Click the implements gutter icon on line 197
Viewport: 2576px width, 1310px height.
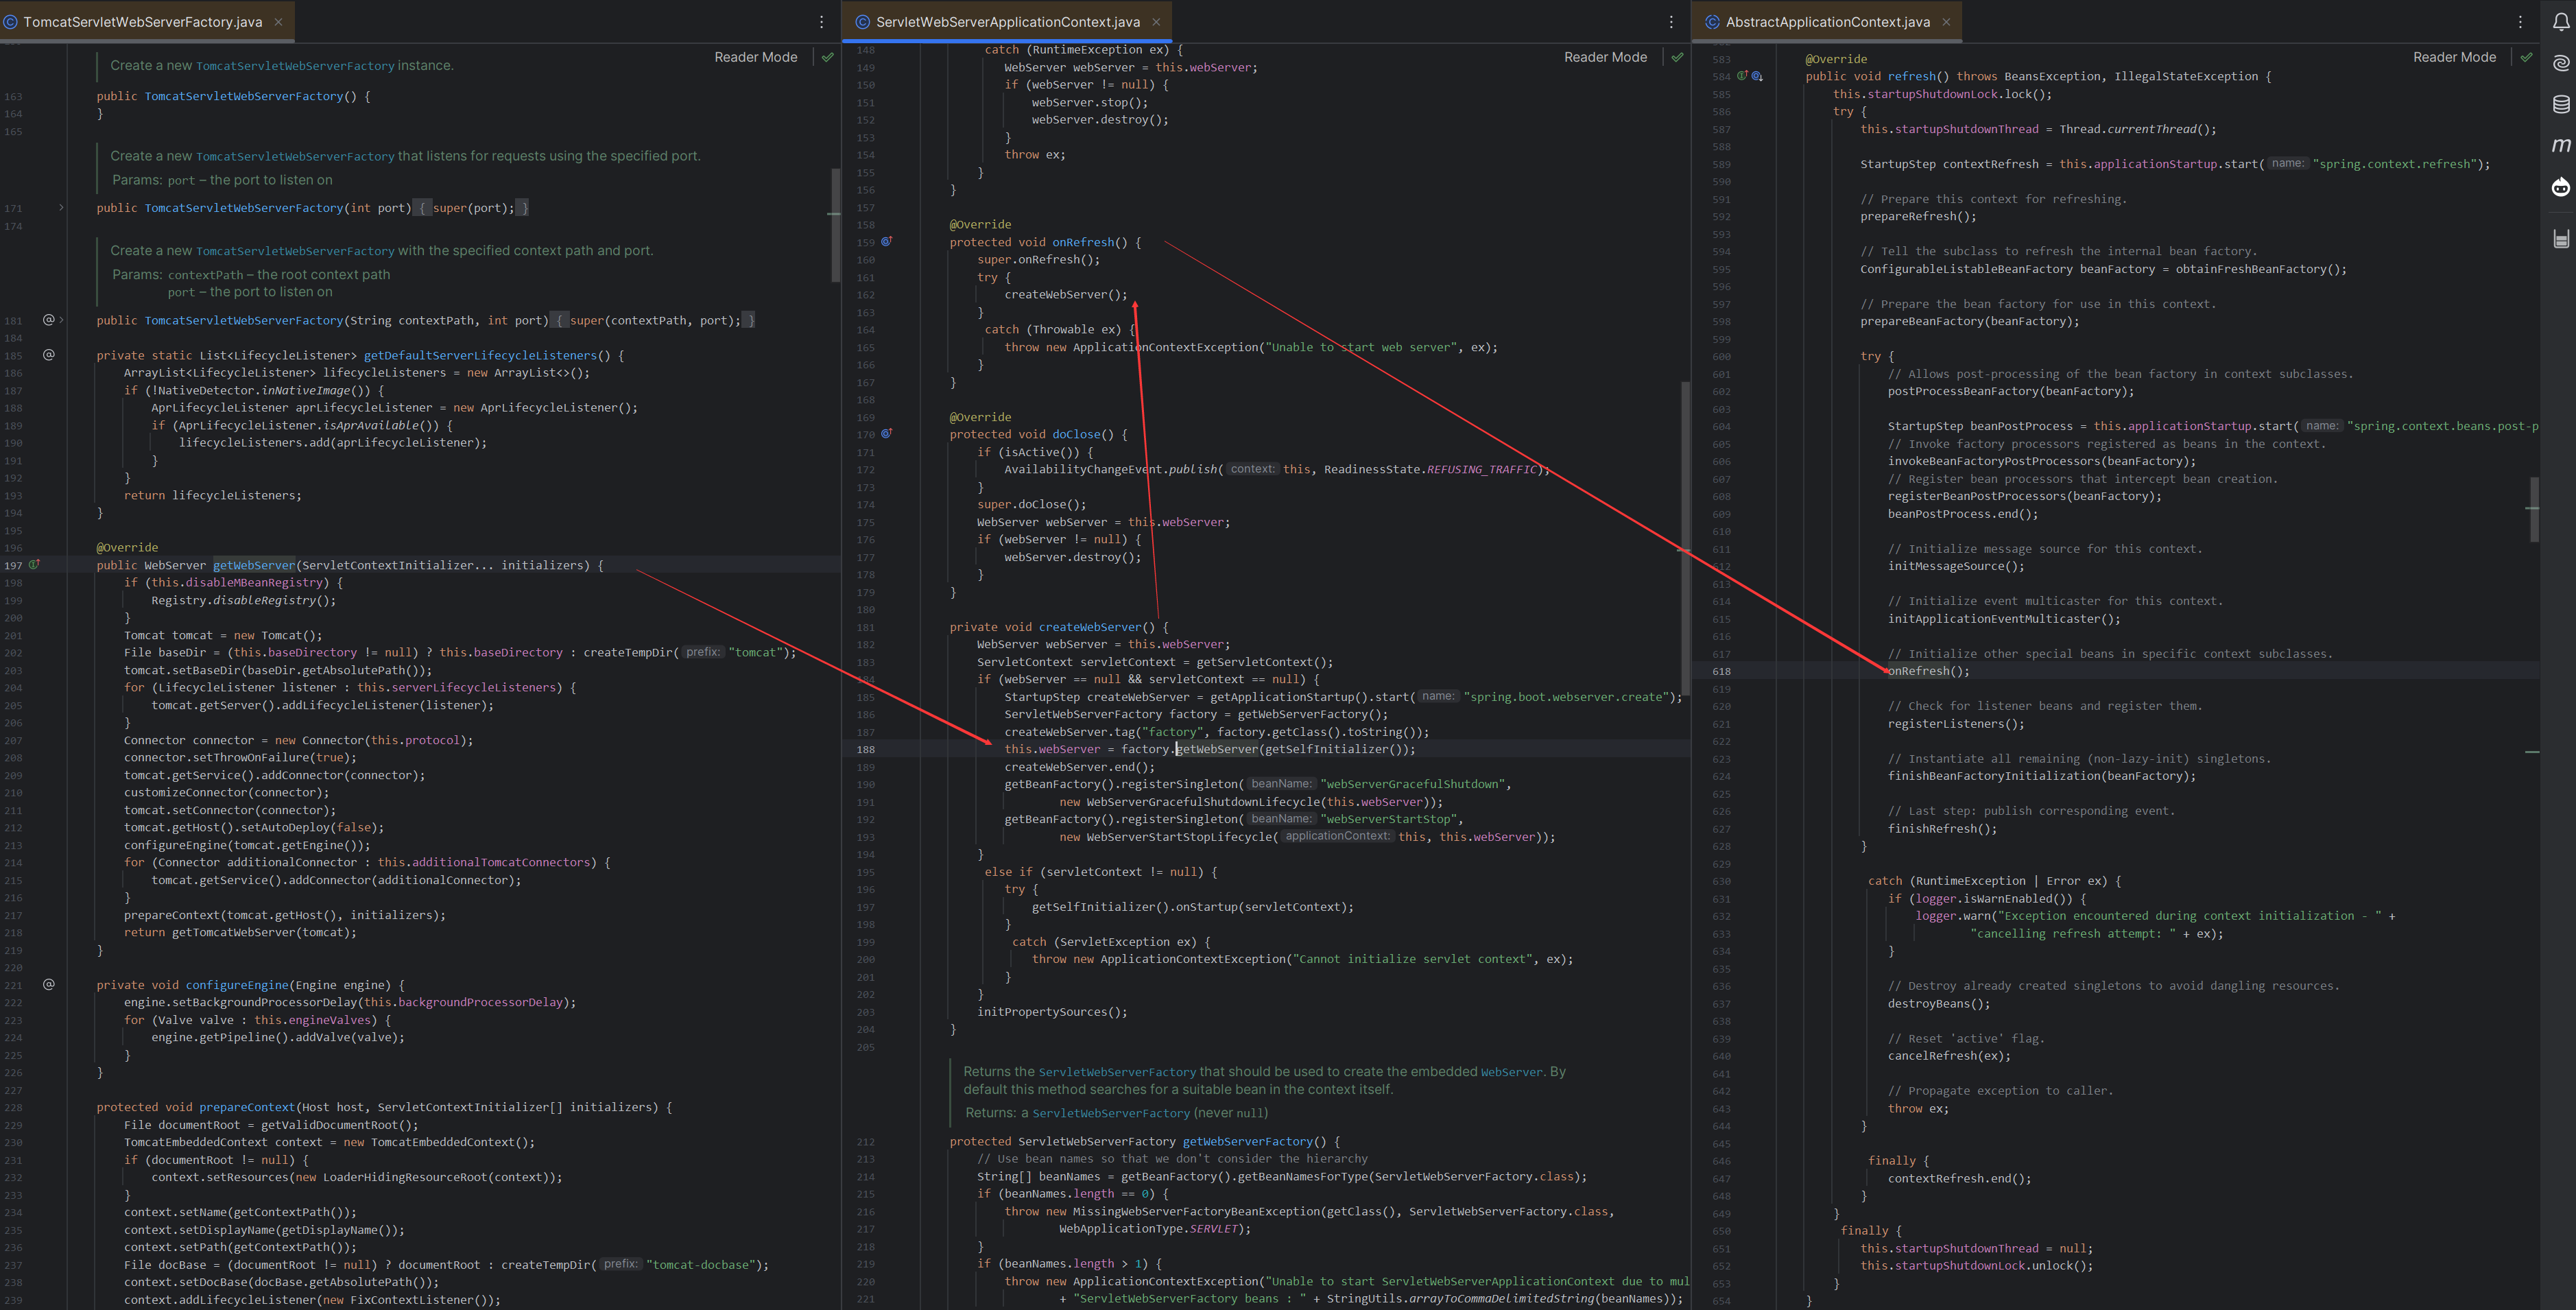tap(34, 565)
